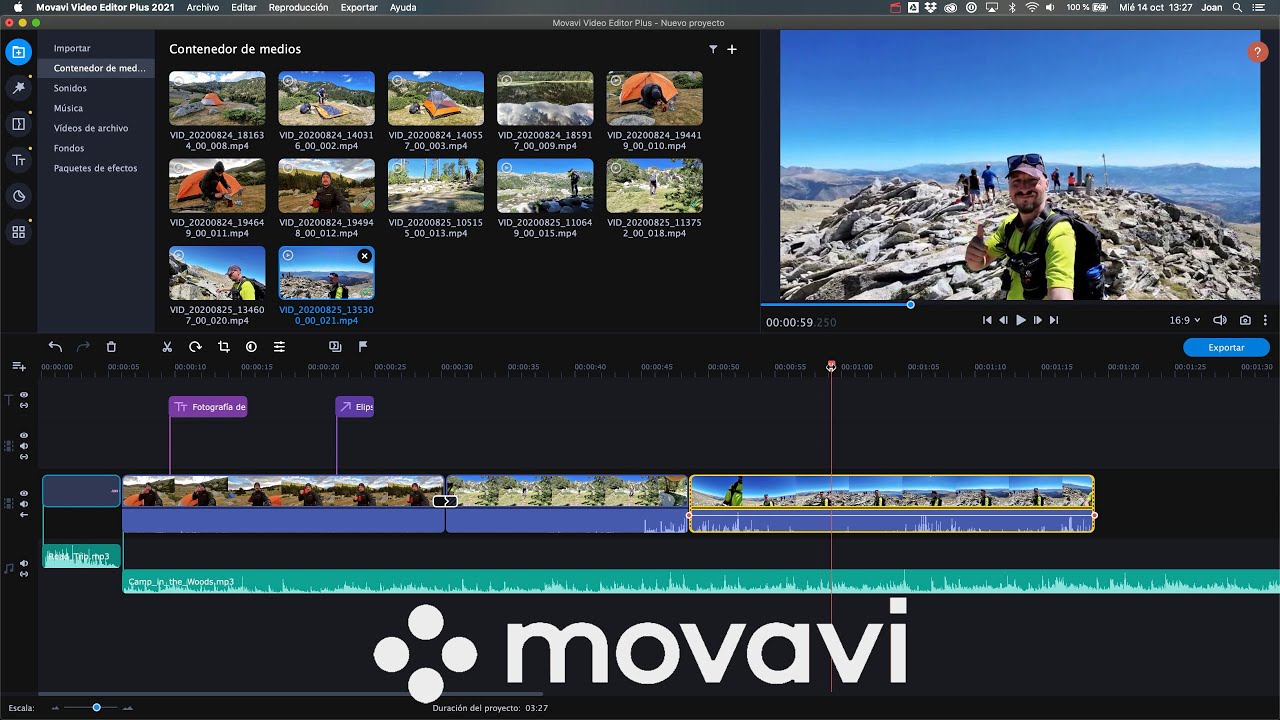Click the Add track icon
Viewport: 1280px width, 720px height.
(x=19, y=367)
